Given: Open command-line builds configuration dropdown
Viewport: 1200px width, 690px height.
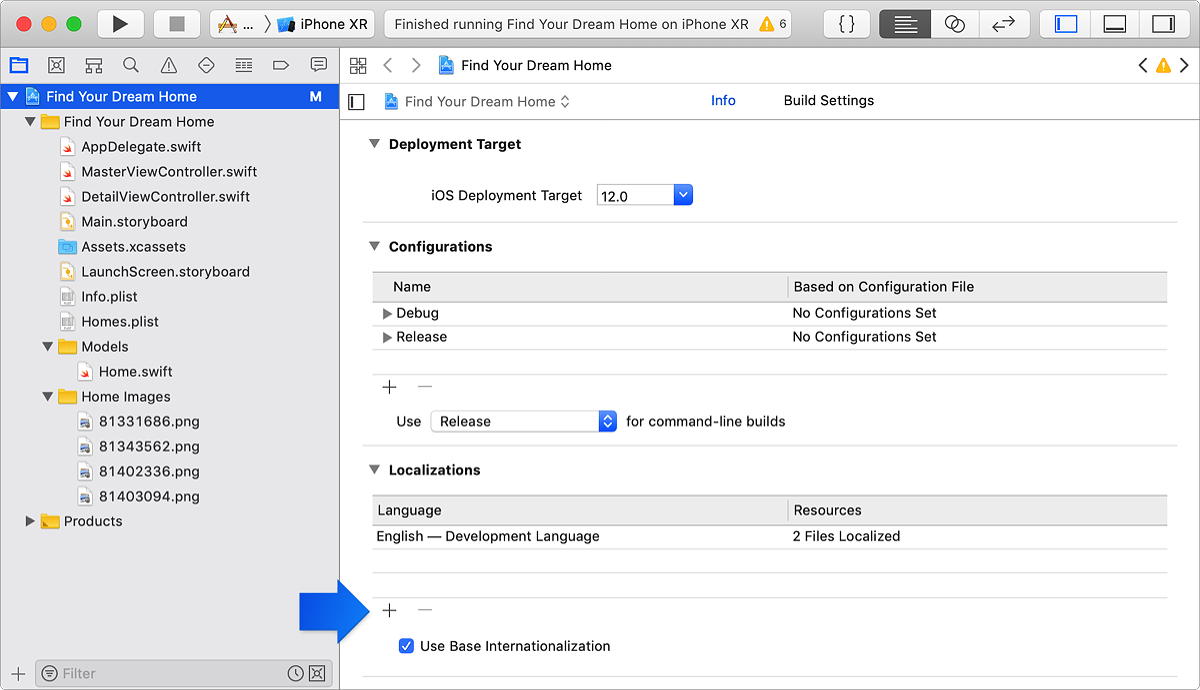Looking at the screenshot, I should 524,421.
